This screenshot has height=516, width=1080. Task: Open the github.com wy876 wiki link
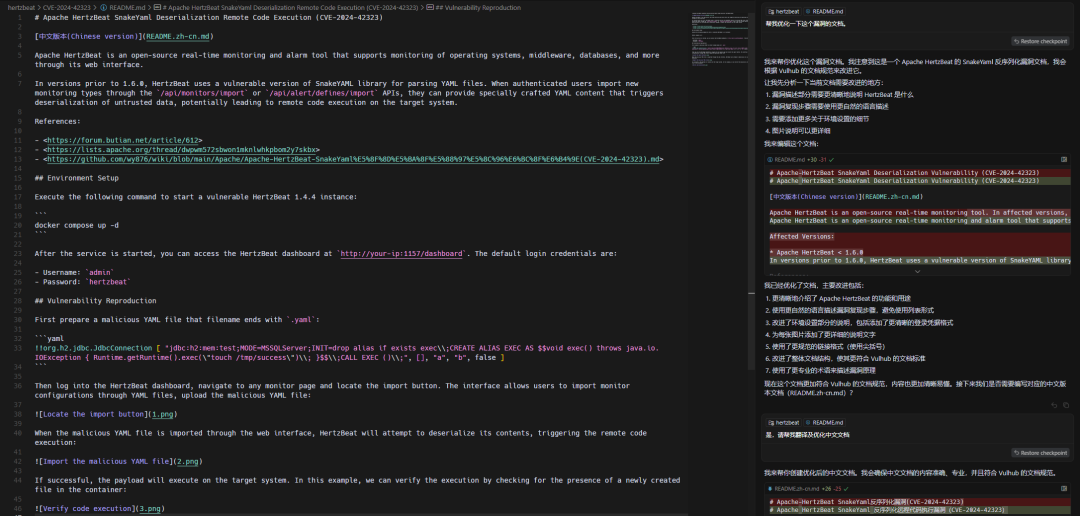tap(353, 159)
